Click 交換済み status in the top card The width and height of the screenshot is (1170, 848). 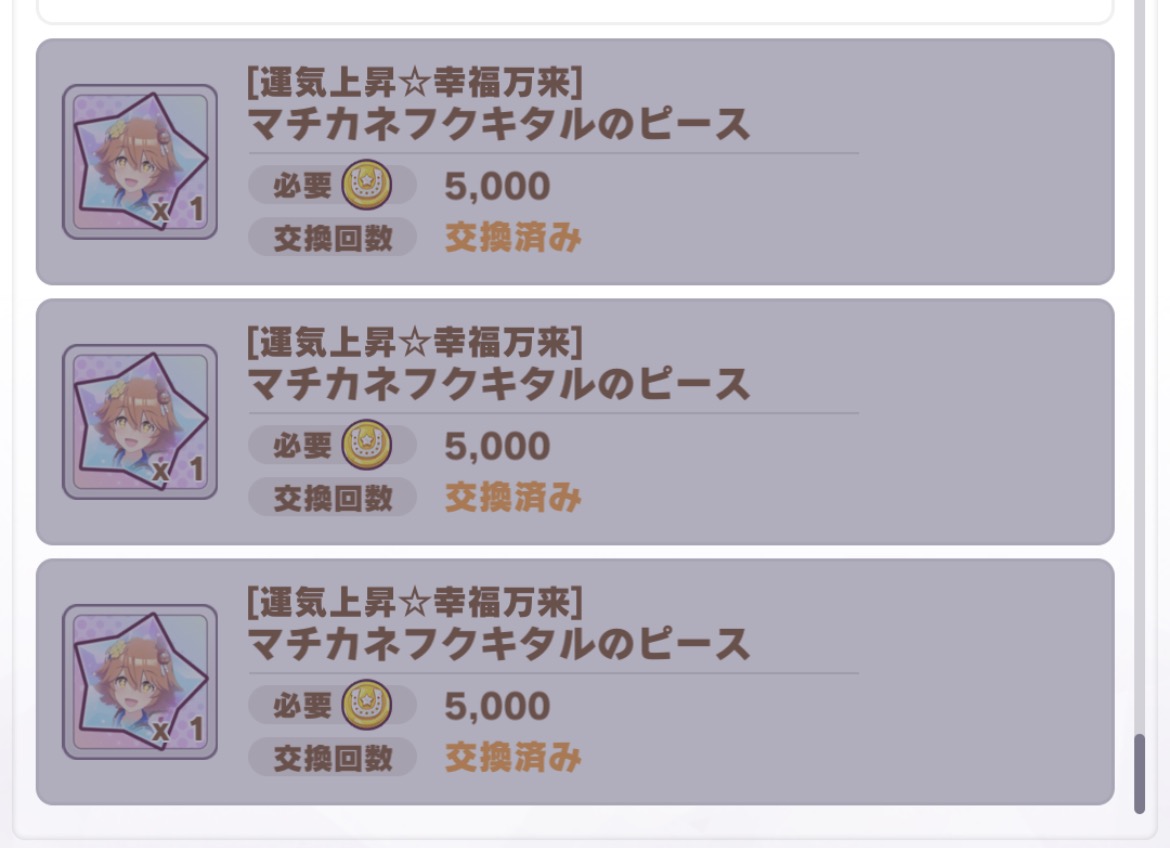click(x=512, y=238)
